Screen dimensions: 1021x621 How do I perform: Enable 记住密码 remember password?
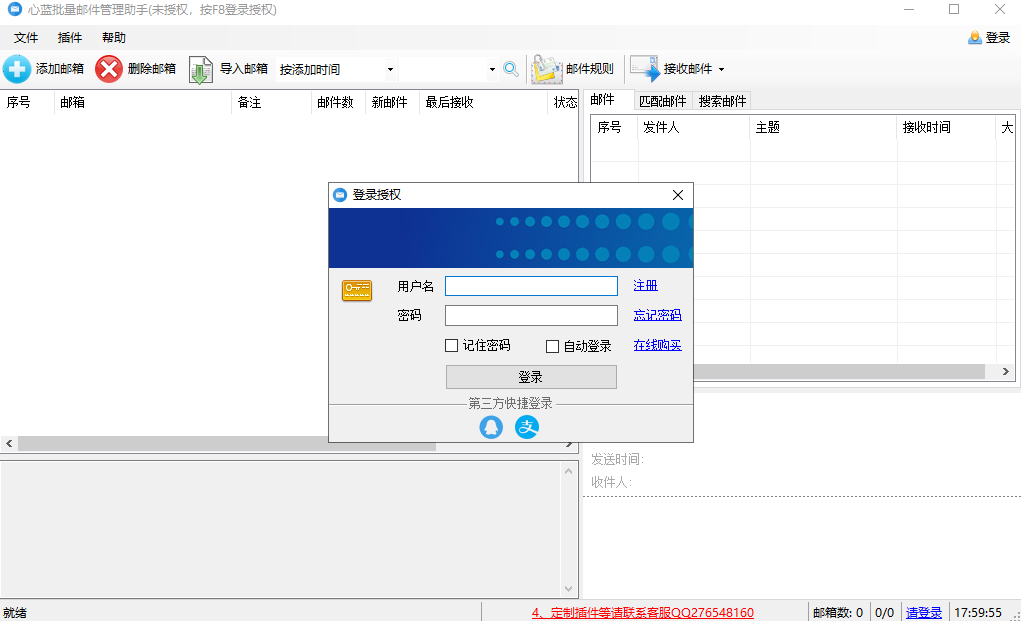point(450,345)
